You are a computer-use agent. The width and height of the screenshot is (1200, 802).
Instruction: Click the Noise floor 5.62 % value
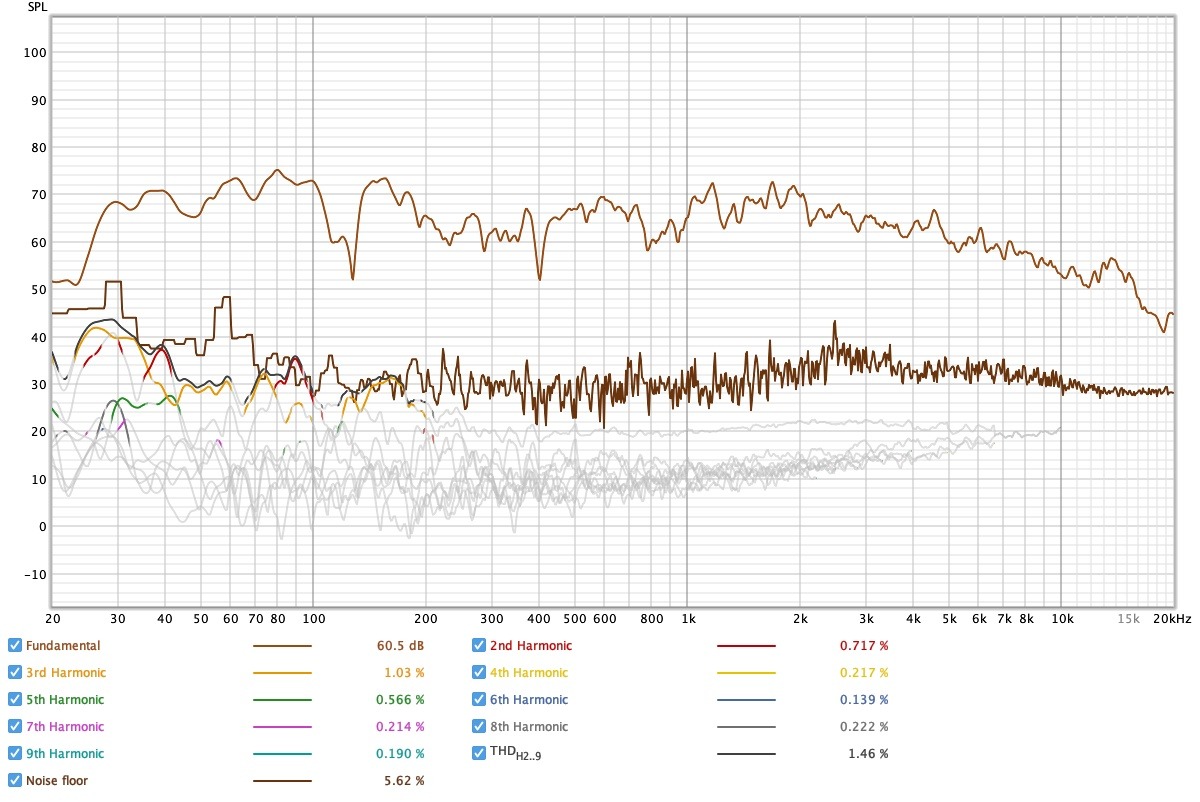tap(405, 781)
